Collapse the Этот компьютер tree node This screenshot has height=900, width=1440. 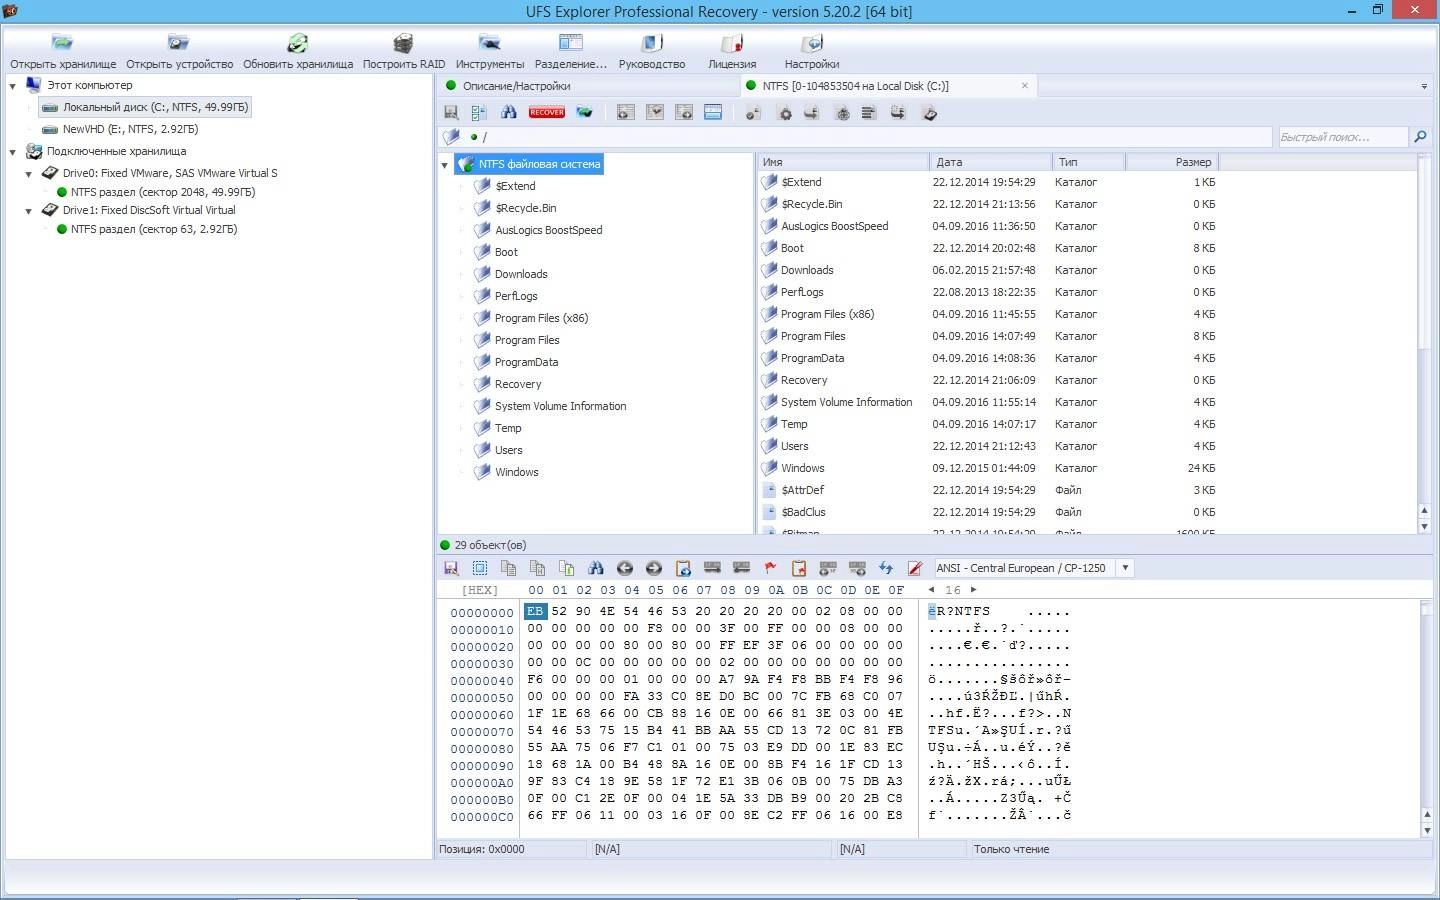tap(12, 86)
